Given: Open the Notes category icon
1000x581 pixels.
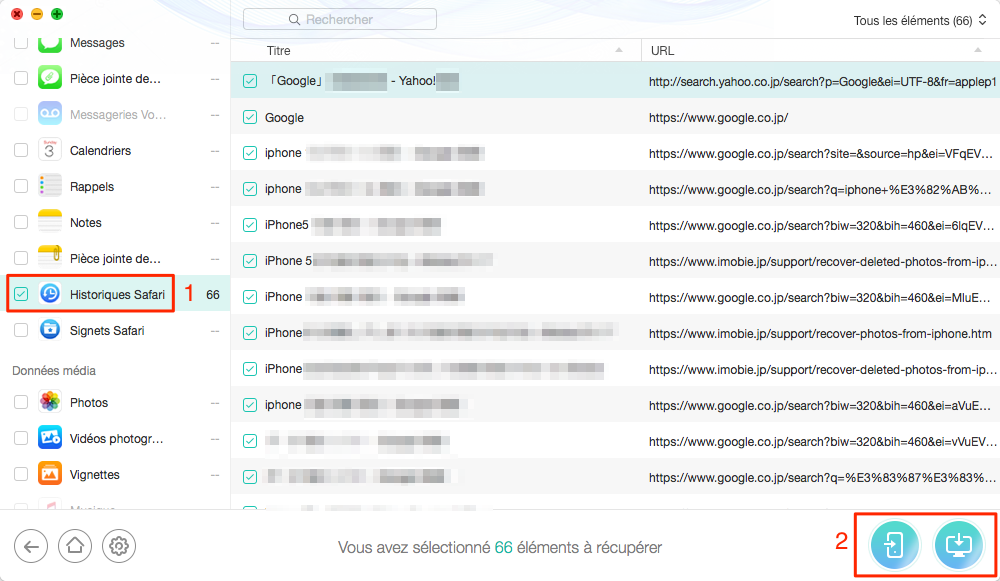Looking at the screenshot, I should (50, 223).
